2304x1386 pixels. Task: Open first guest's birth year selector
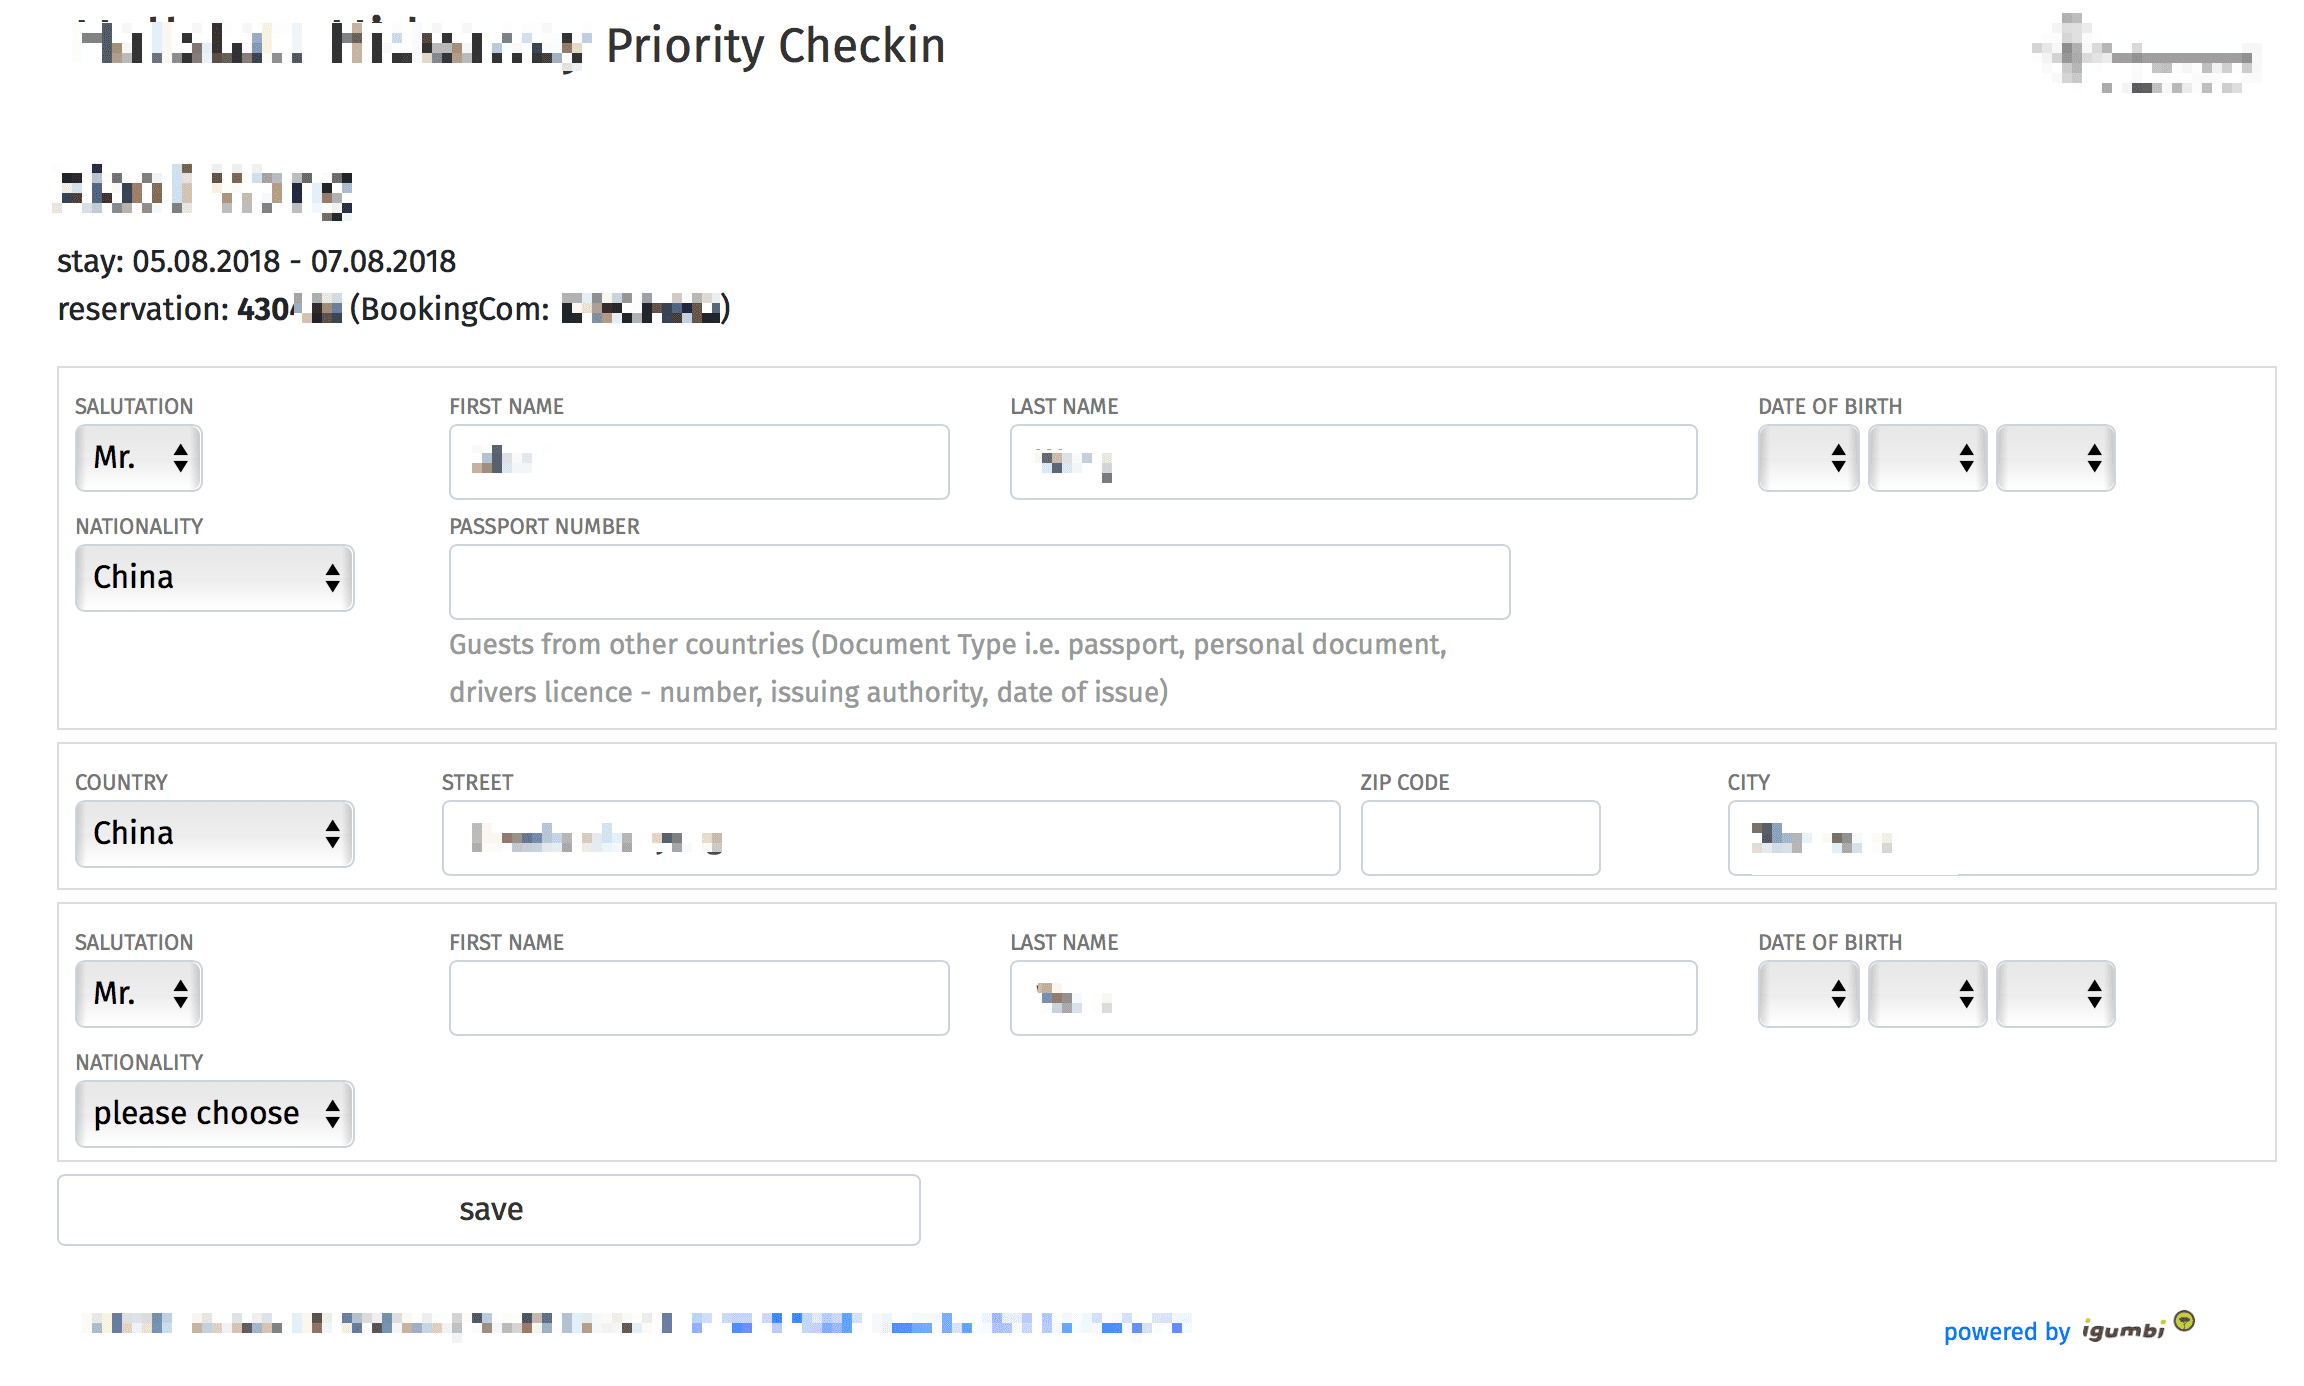(2056, 458)
